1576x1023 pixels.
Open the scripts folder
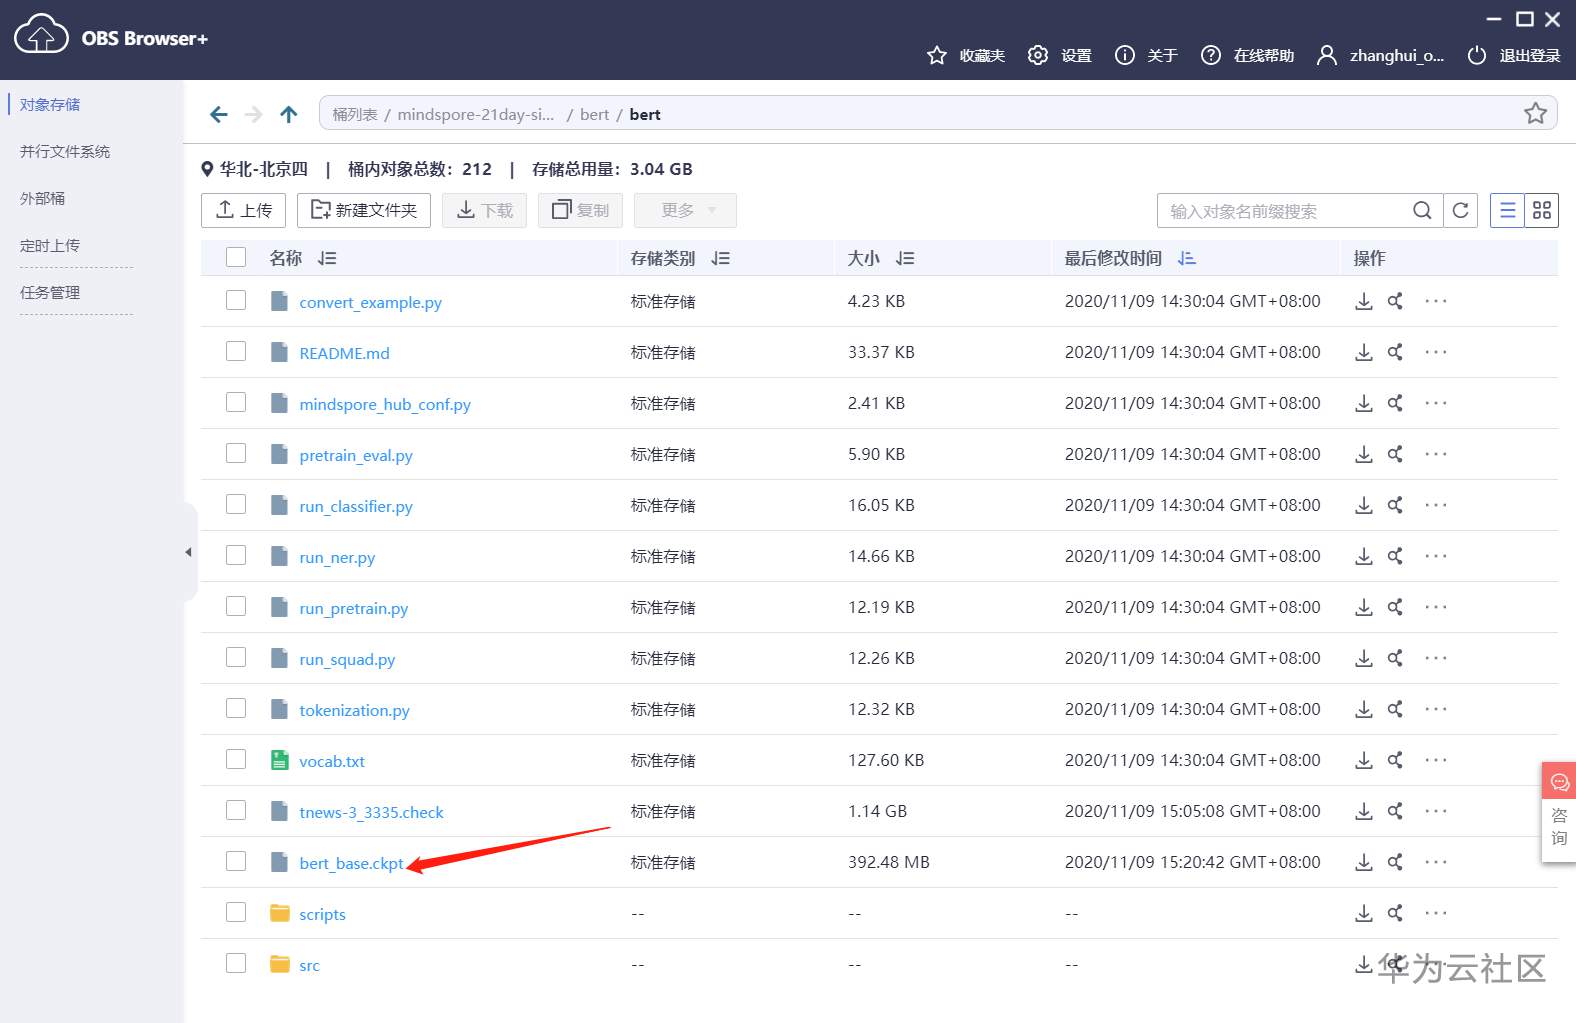(322, 914)
